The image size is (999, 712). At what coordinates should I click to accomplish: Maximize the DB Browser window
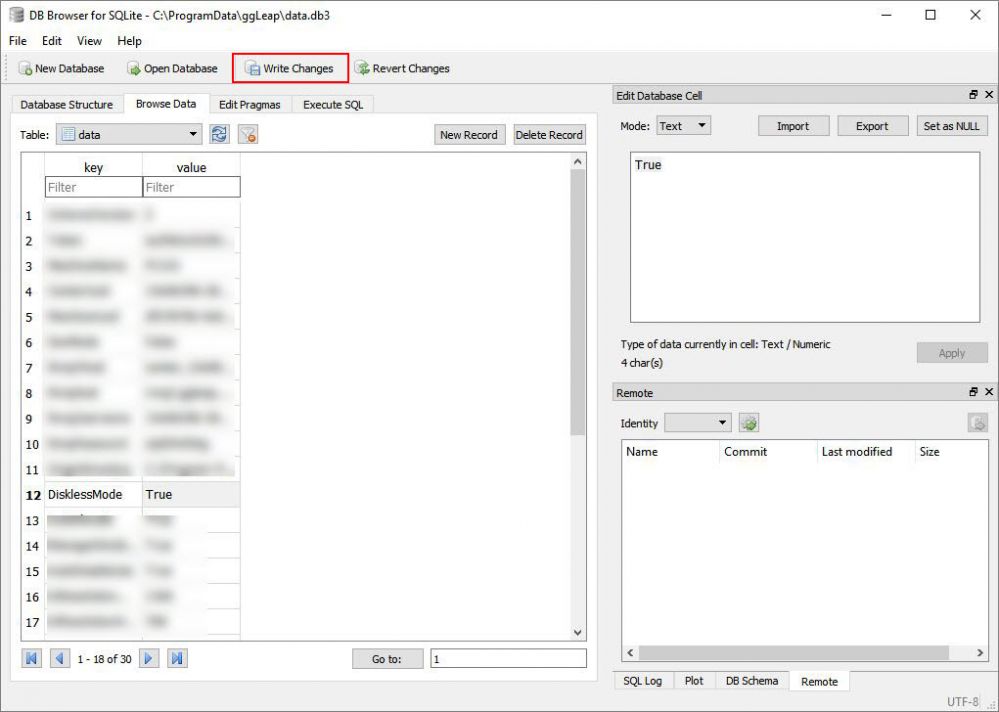coord(930,15)
